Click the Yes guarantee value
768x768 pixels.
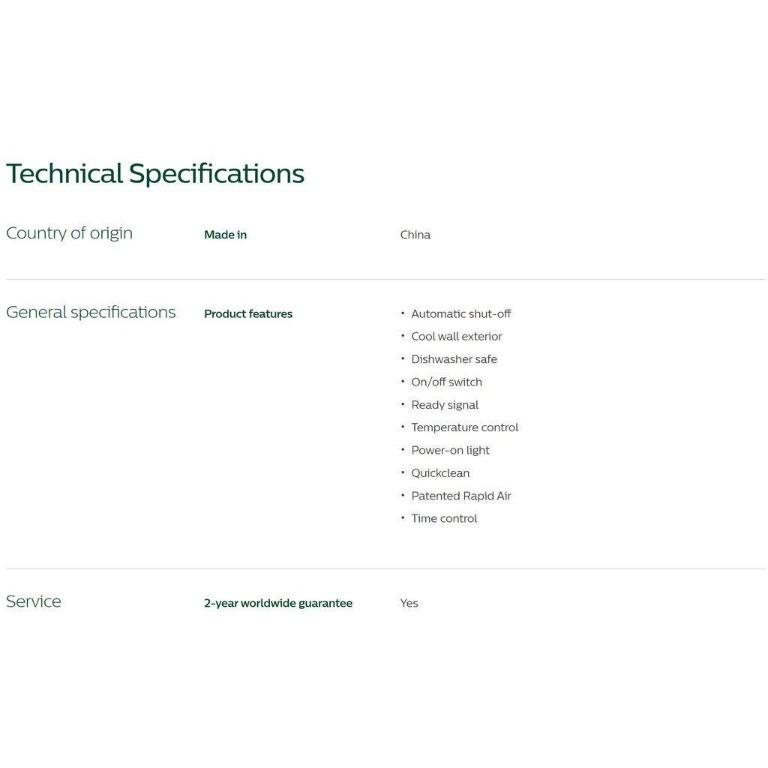[409, 603]
